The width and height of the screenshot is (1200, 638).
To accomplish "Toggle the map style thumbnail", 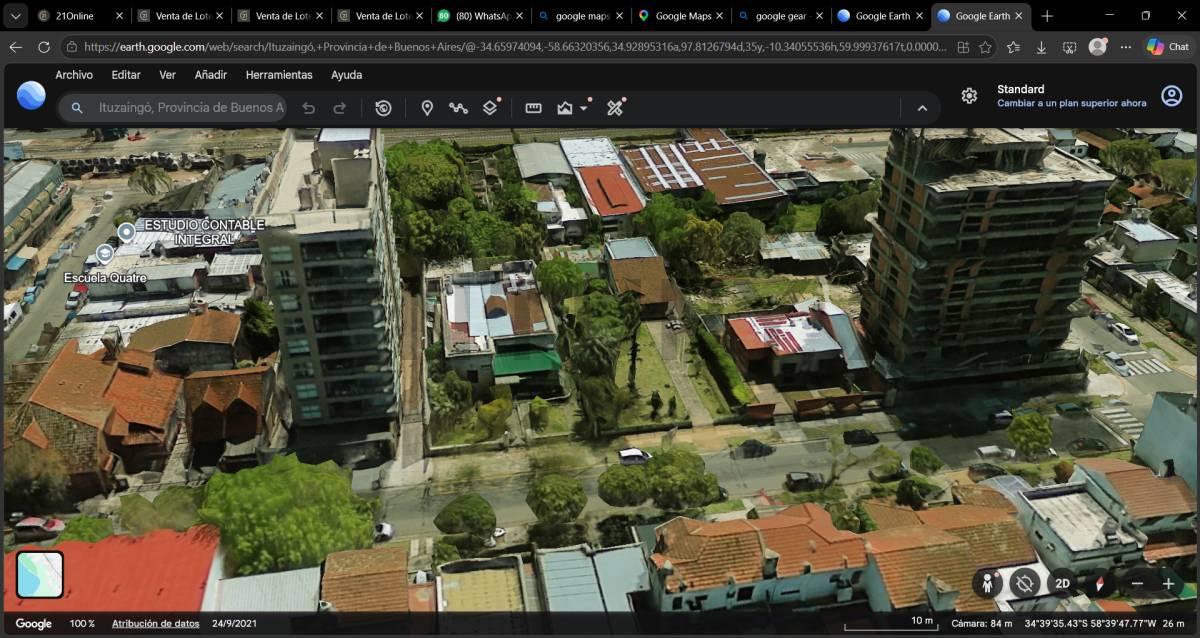I will (x=40, y=575).
